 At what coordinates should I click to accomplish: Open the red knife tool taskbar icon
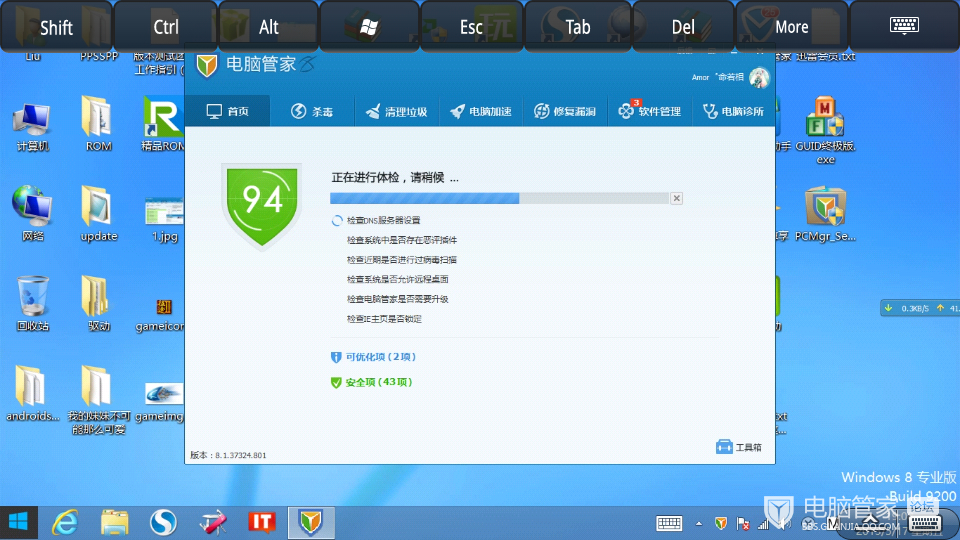[212, 522]
